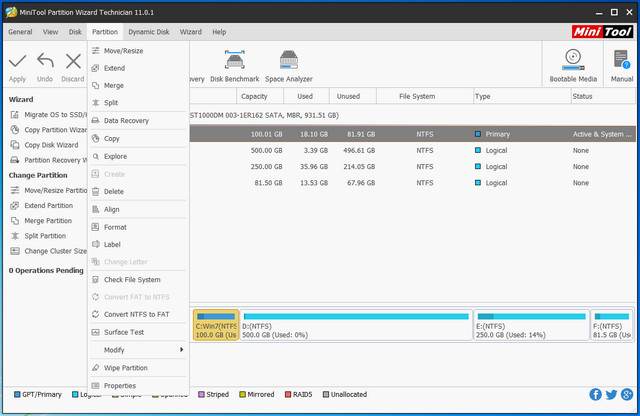Choose Delete from the Partition menu
Image resolution: width=640 pixels, height=416 pixels.
pos(138,191)
